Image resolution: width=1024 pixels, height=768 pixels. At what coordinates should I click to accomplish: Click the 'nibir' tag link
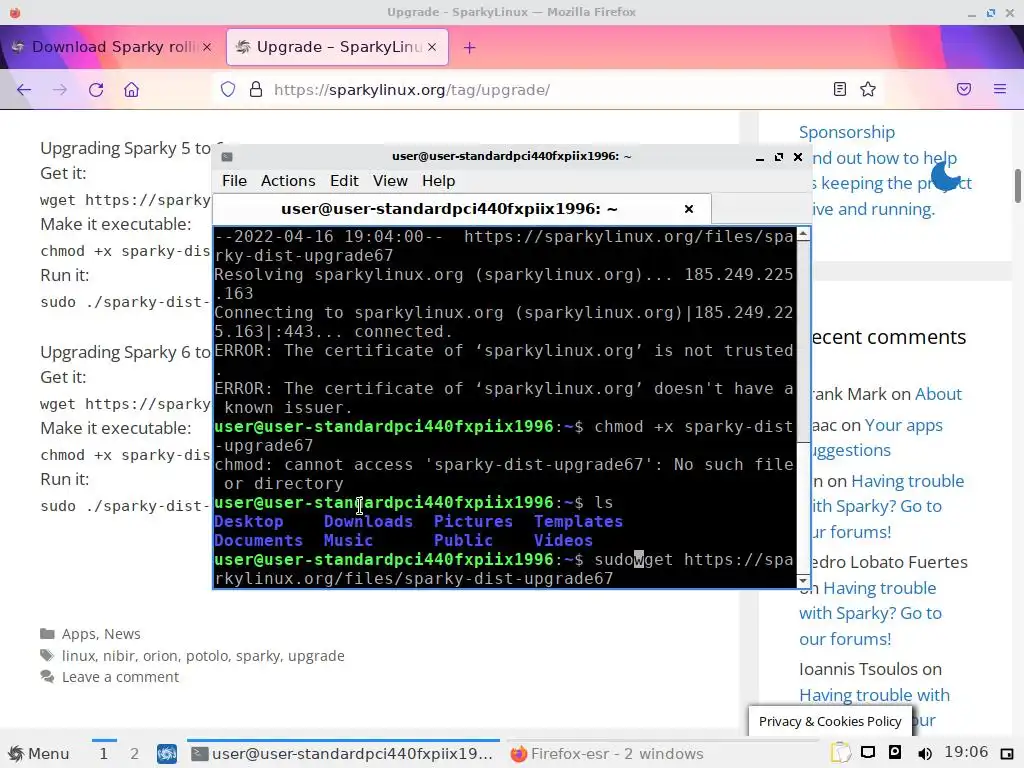[x=119, y=656]
